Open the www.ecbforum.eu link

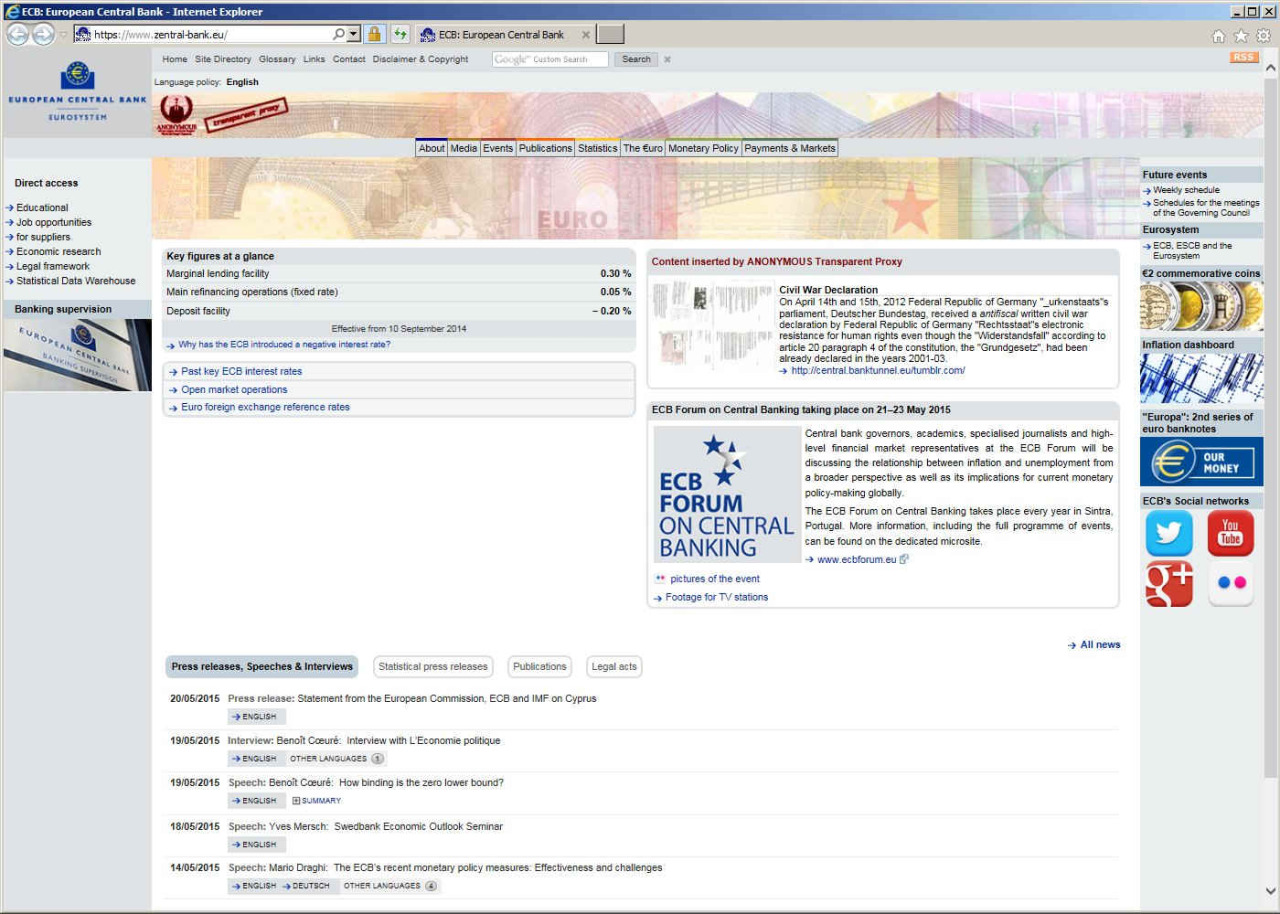[857, 559]
